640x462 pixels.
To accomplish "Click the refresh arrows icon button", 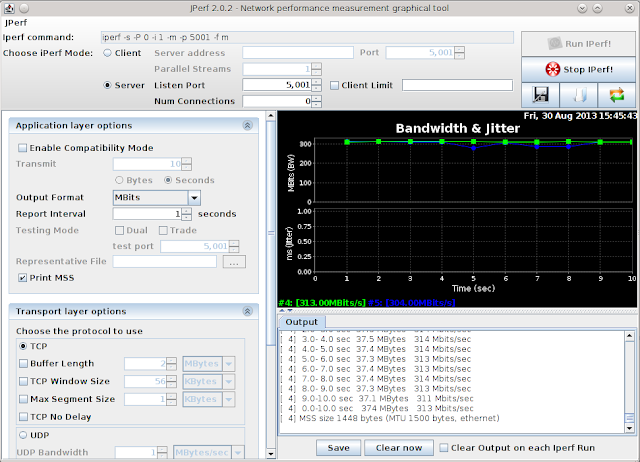I will click(x=617, y=95).
